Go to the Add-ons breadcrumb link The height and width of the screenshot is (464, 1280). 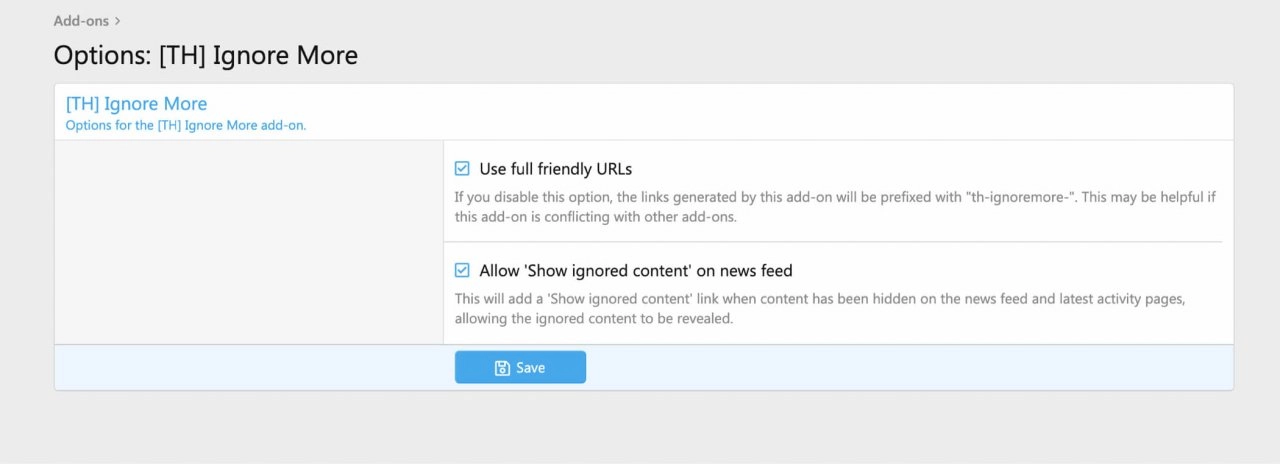point(81,20)
